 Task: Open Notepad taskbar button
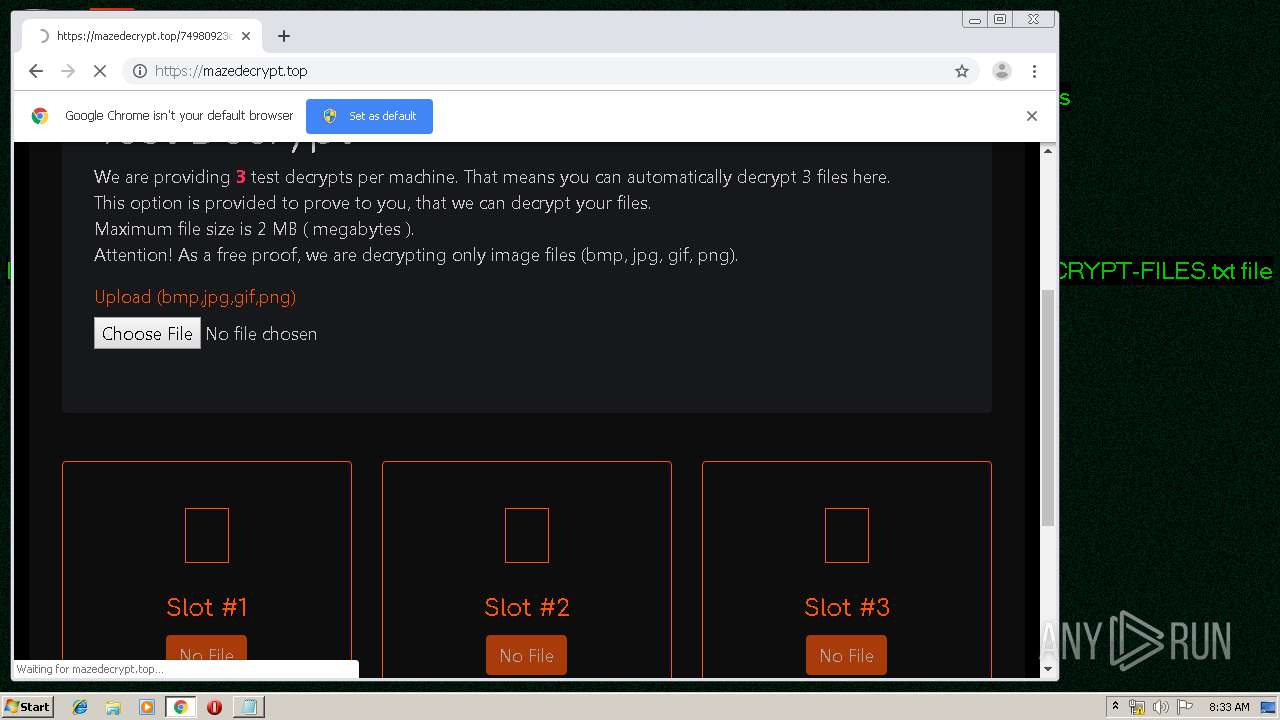tap(248, 707)
